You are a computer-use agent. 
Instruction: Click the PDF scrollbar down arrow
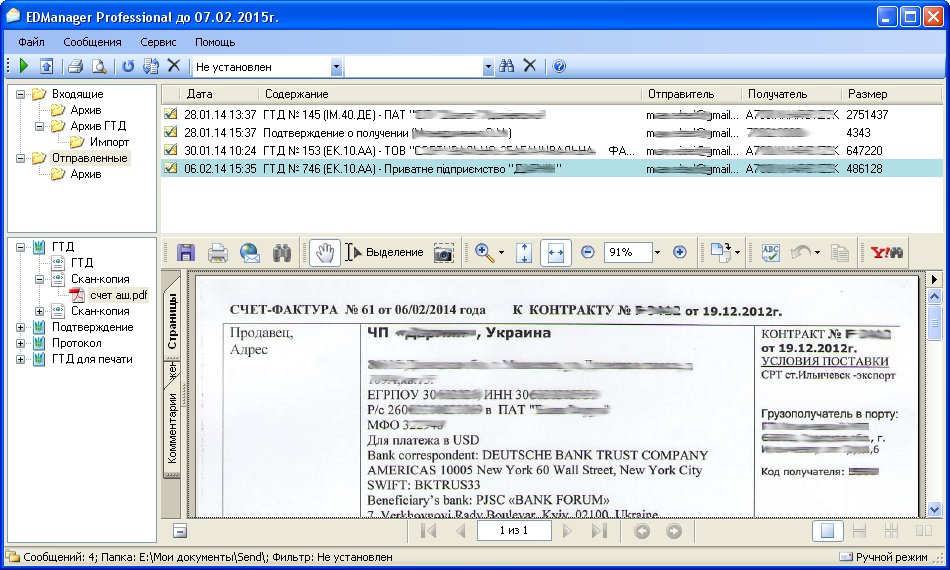pos(934,509)
